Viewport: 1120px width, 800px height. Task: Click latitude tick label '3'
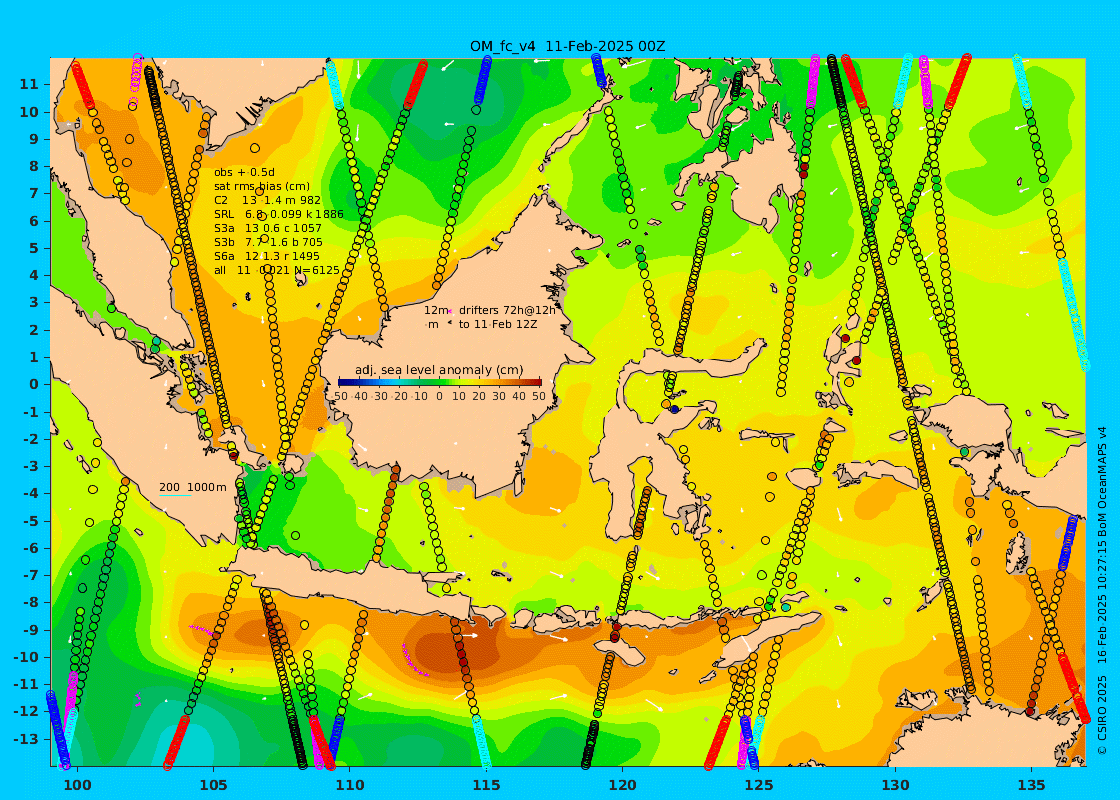[33, 302]
